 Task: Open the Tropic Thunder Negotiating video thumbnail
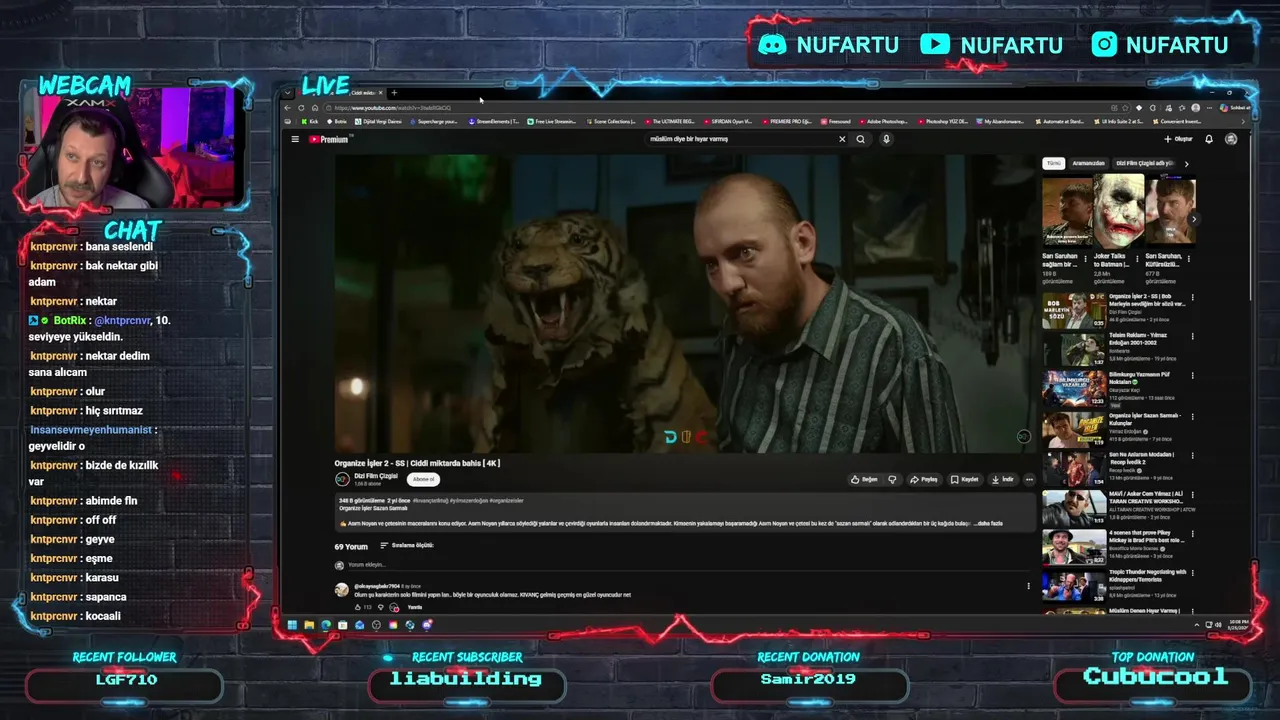1074,585
